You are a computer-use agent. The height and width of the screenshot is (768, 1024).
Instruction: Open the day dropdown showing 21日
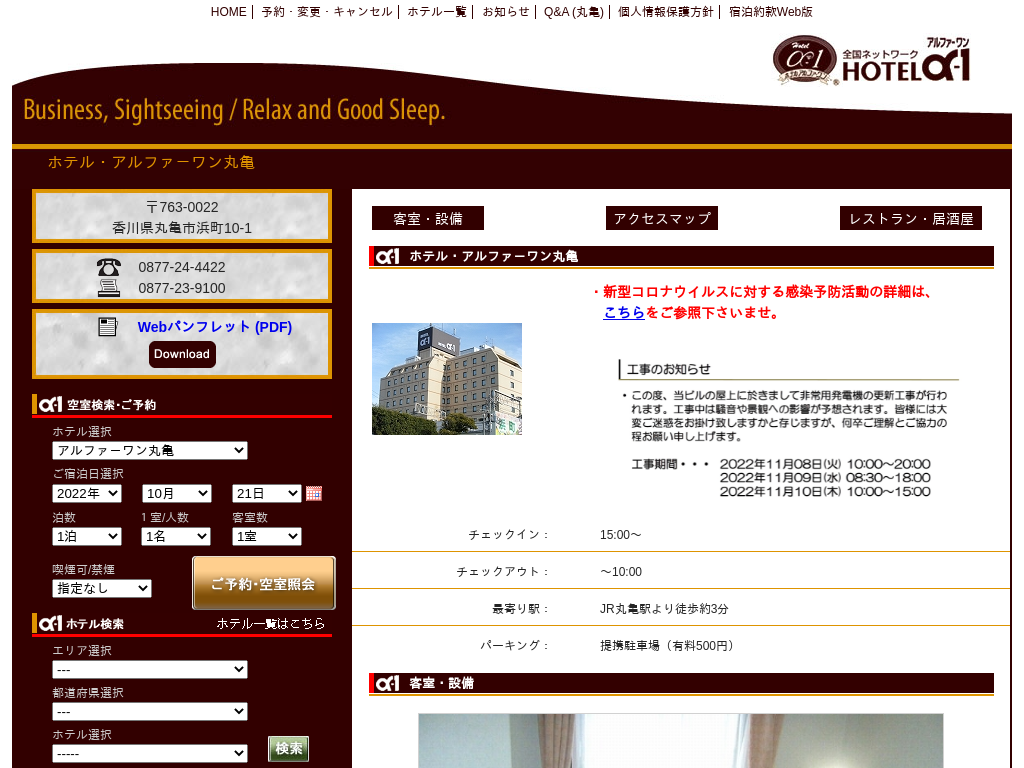(266, 494)
